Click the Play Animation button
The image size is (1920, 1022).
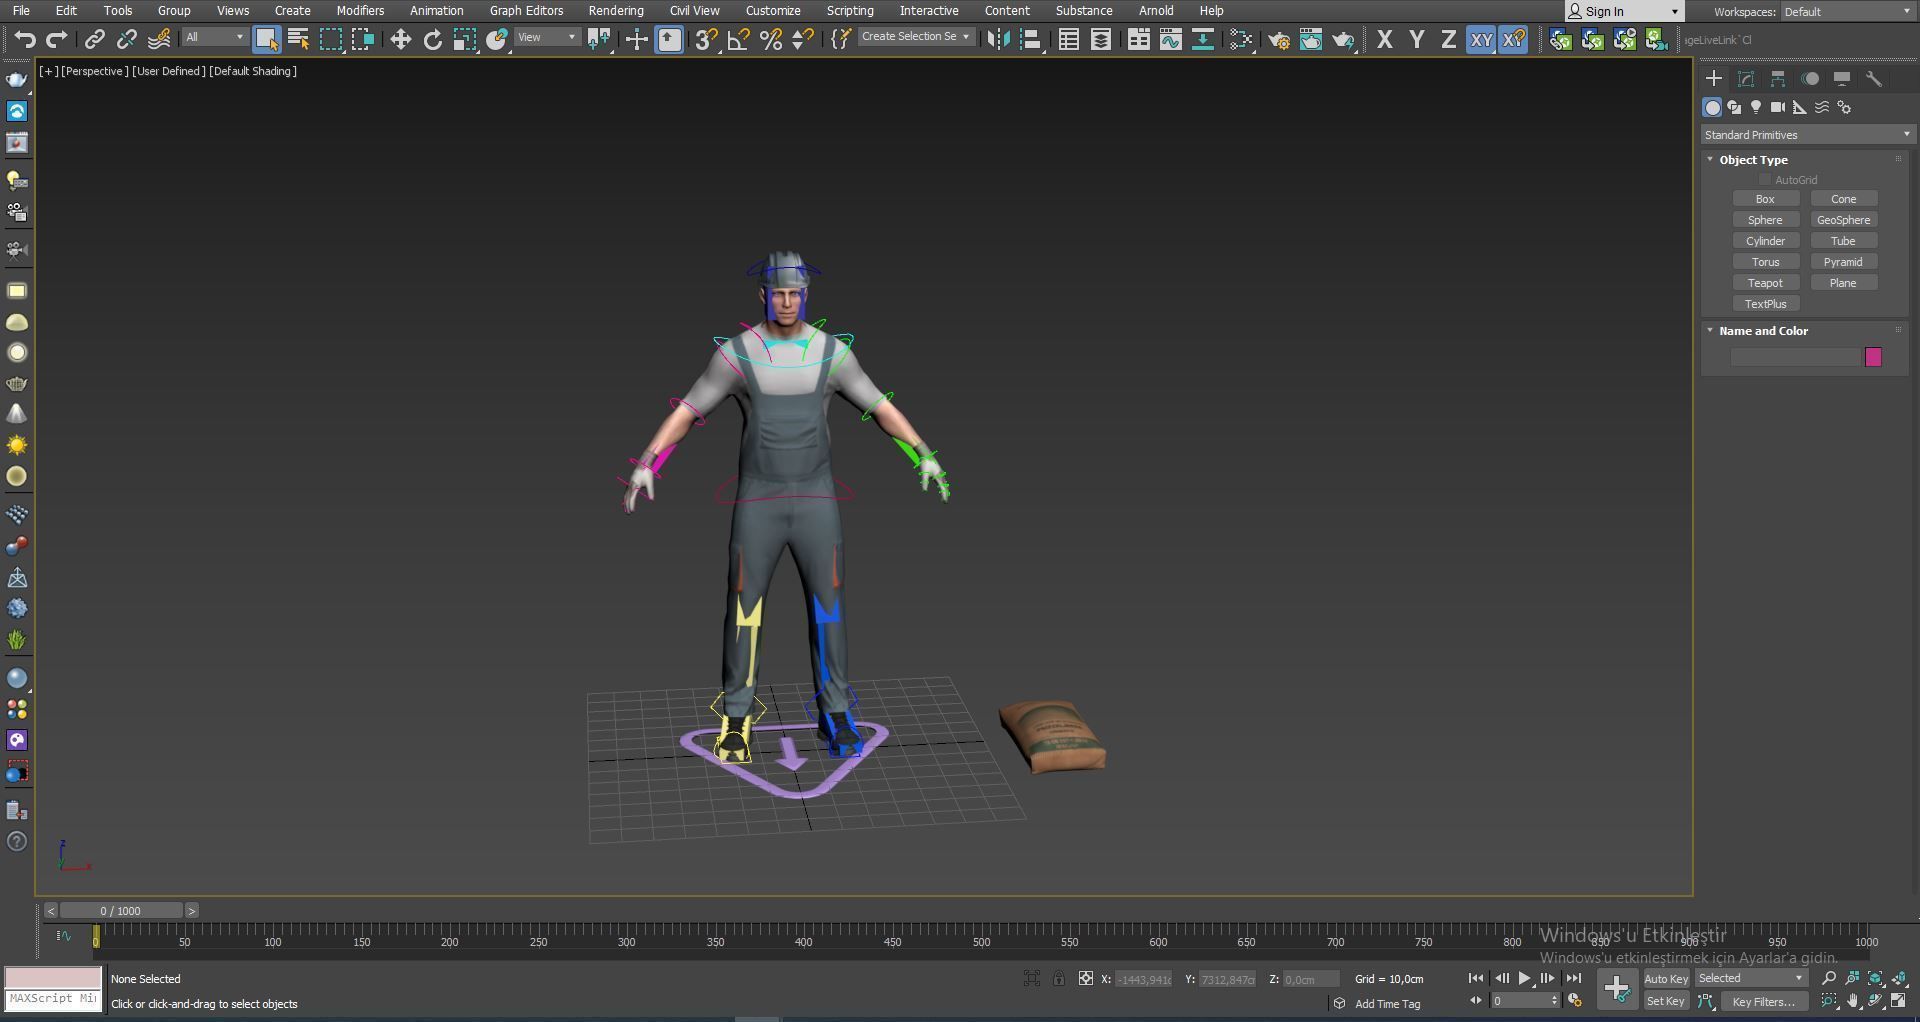click(1524, 979)
